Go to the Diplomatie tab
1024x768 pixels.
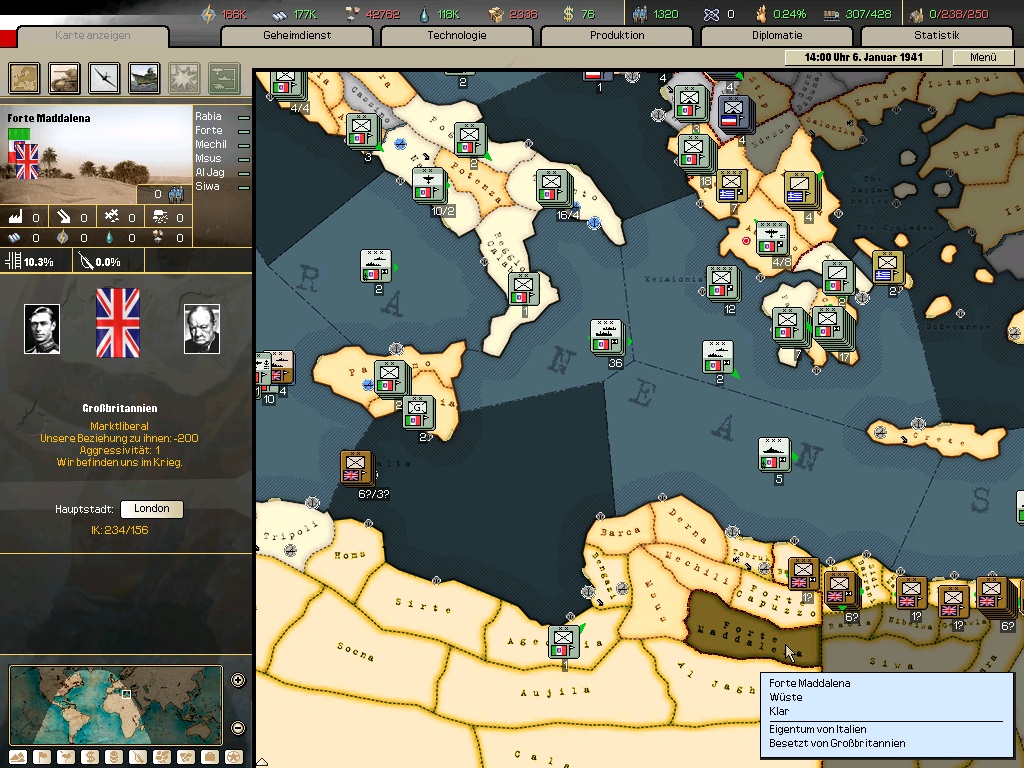777,36
